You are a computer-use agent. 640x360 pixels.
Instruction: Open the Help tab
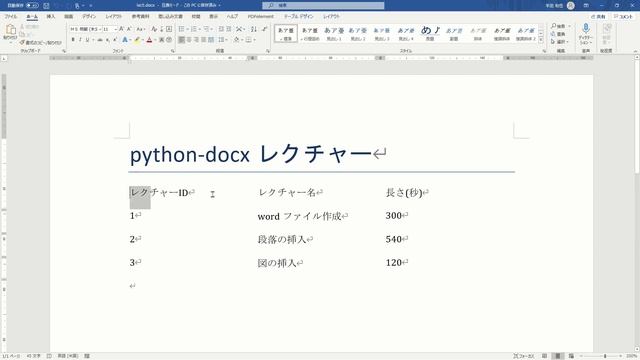[232, 16]
